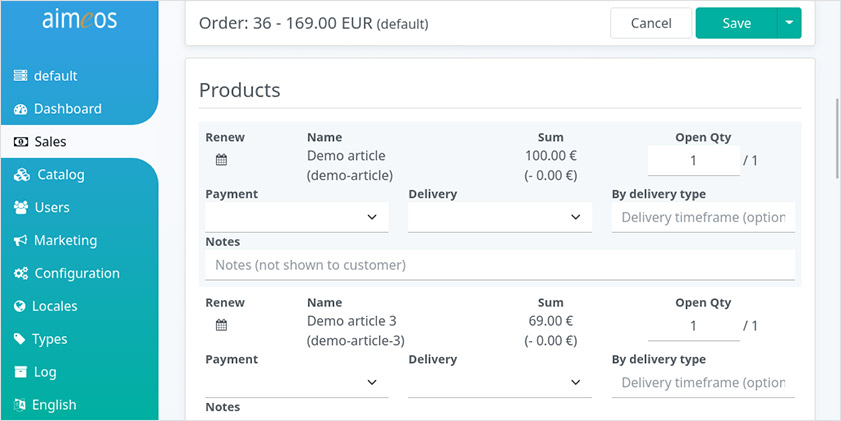Viewport: 841px width, 421px height.
Task: Click the Products section heading
Action: click(240, 90)
